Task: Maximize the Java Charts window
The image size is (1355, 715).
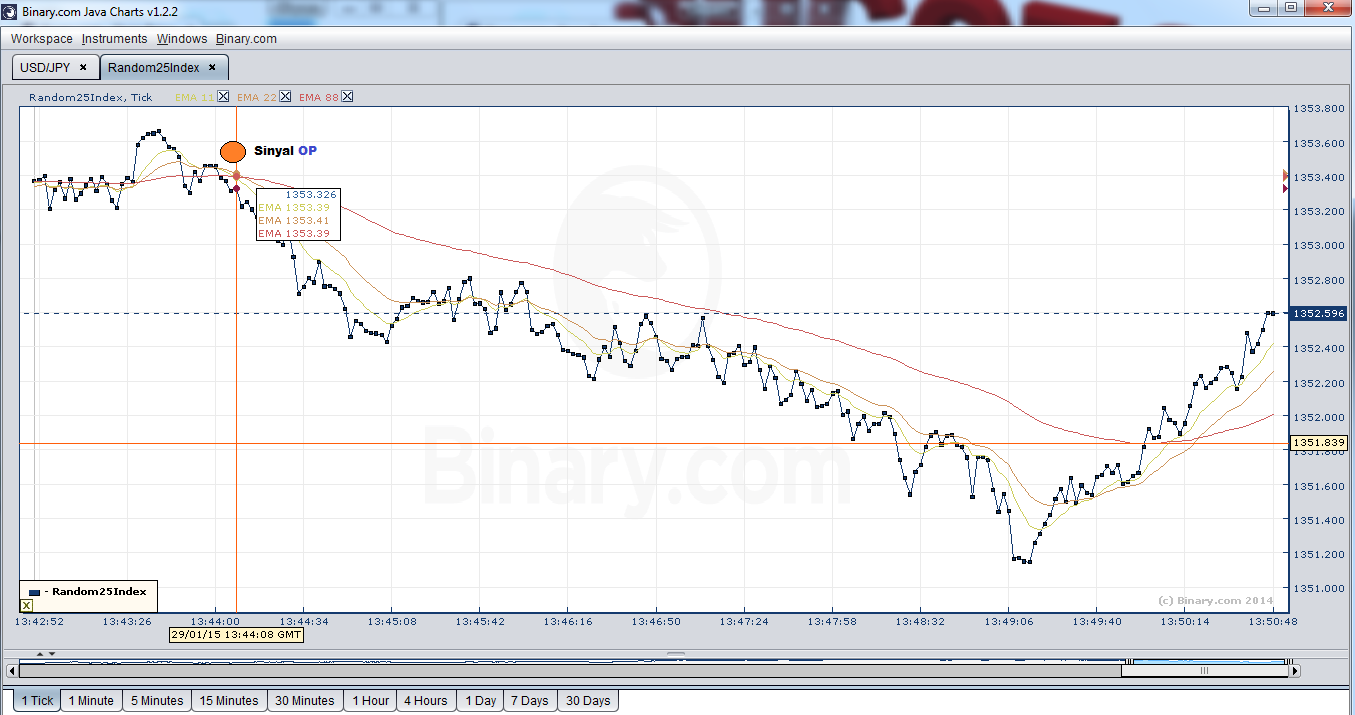Action: click(x=1291, y=8)
